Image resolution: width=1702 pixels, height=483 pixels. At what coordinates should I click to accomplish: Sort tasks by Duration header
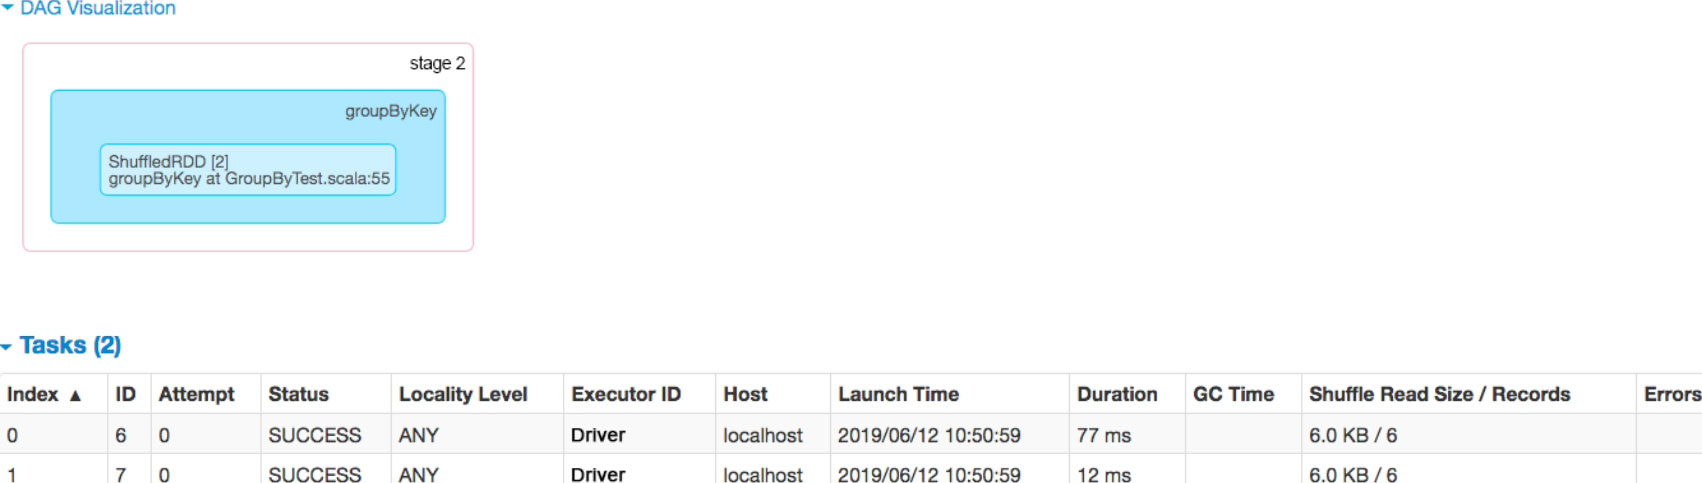[x=1117, y=395]
